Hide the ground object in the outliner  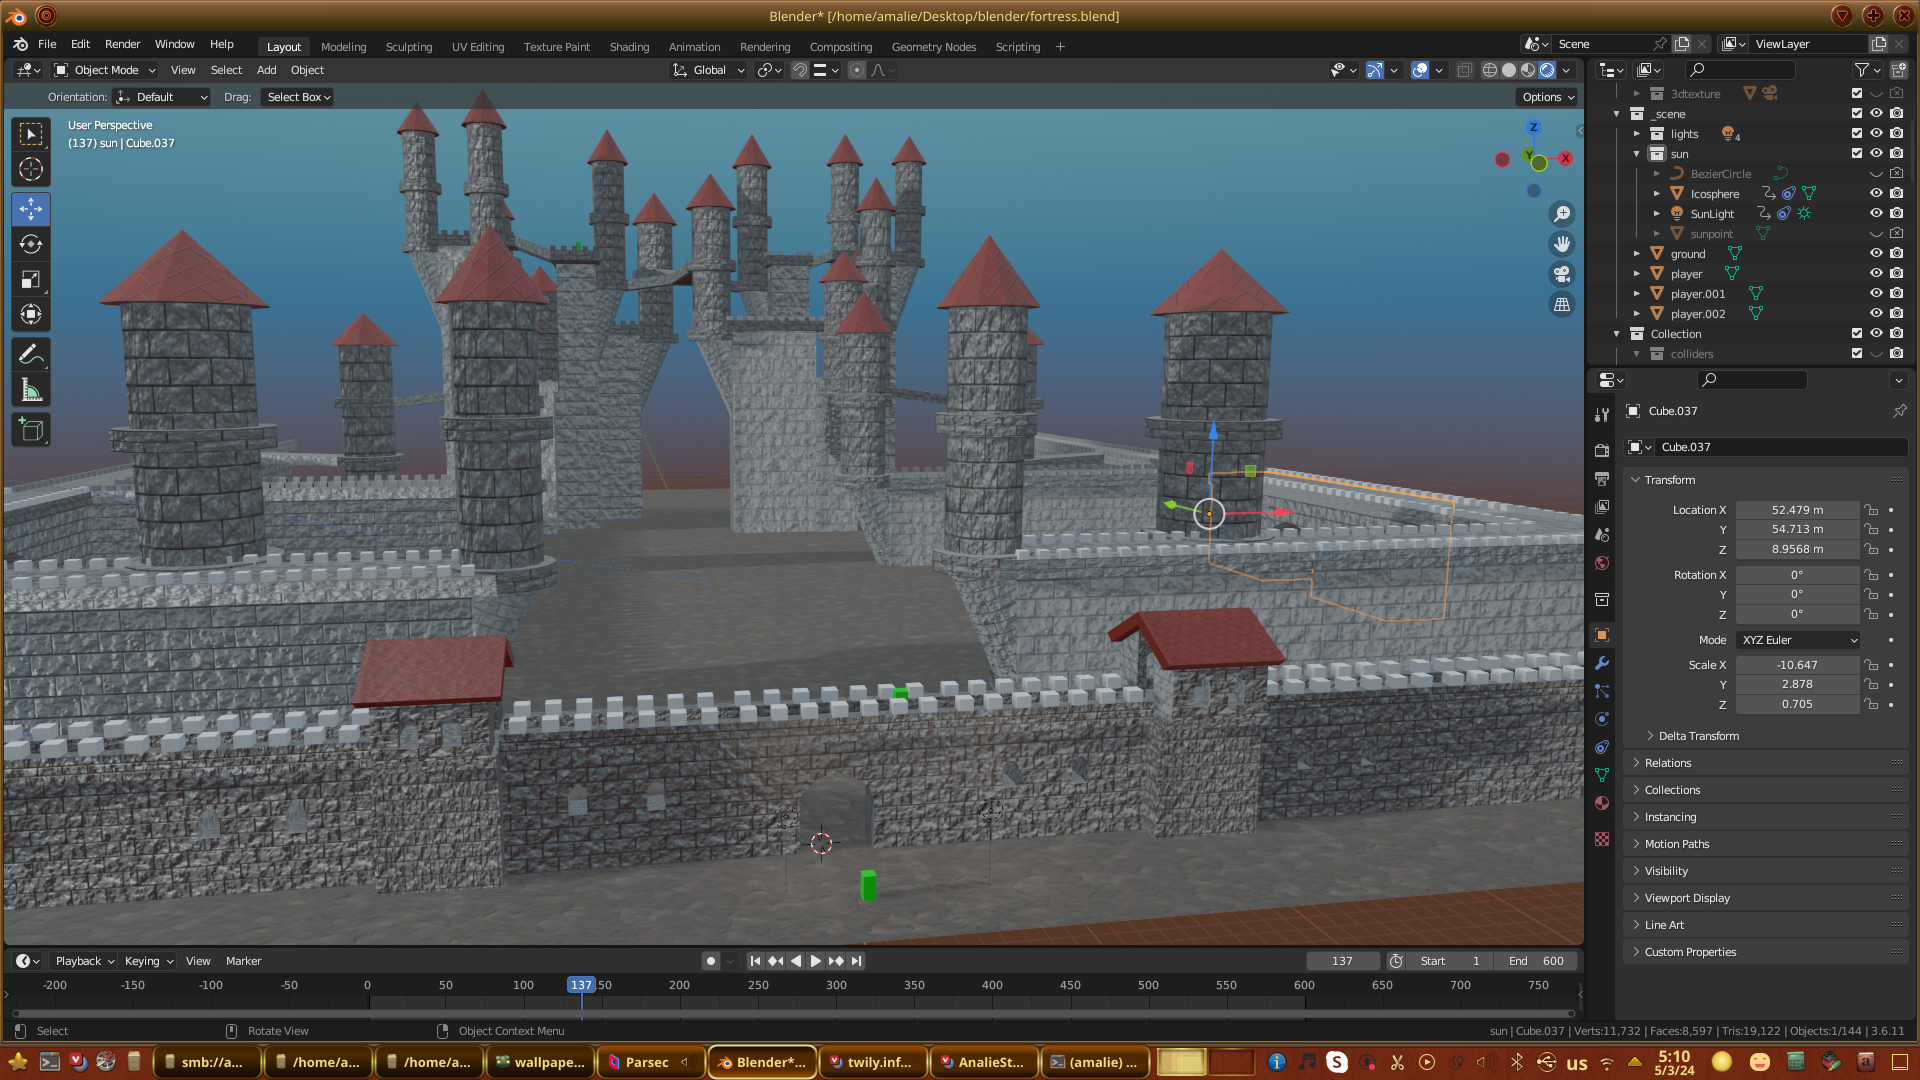tap(1876, 253)
